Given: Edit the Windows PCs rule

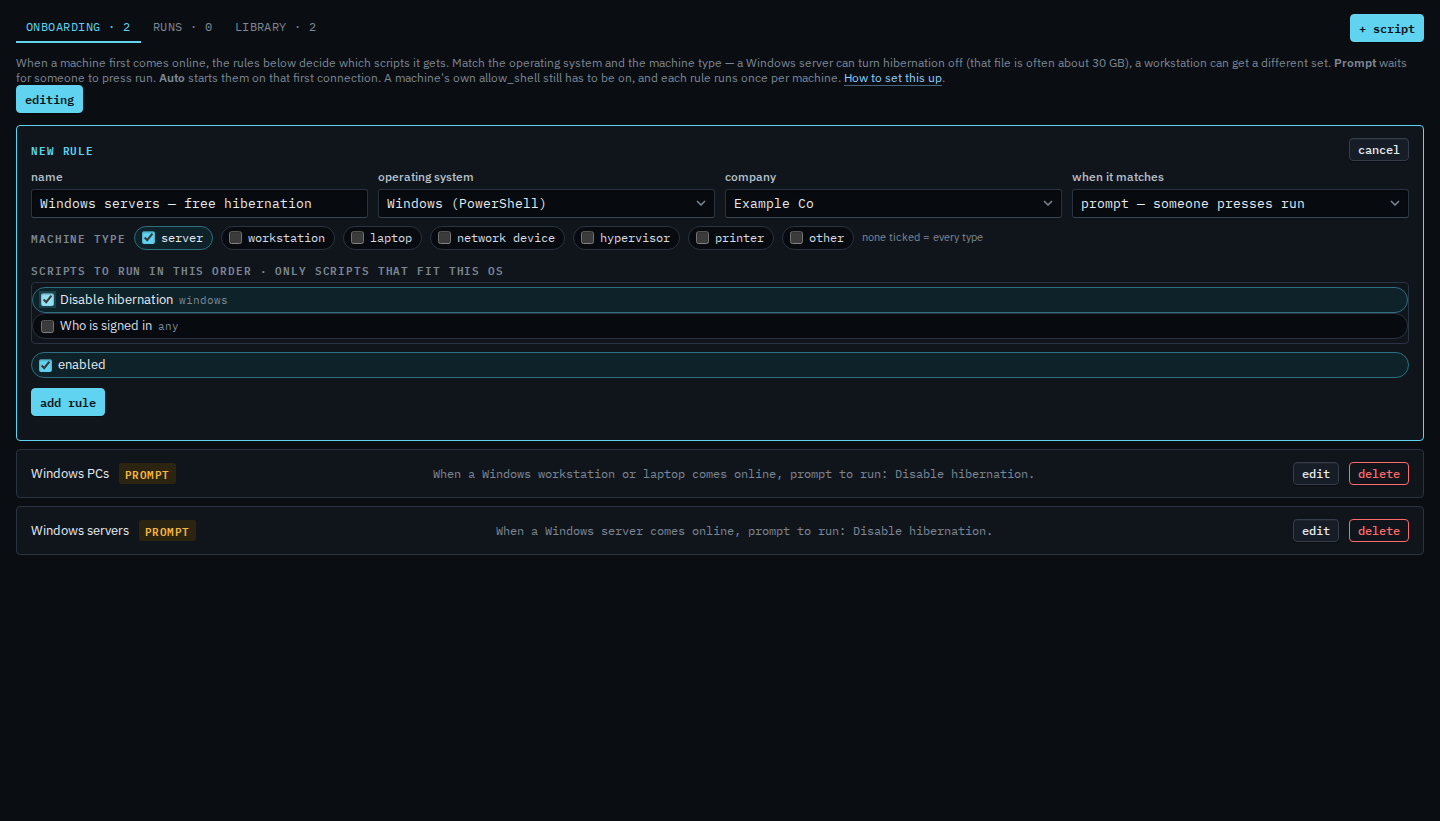Looking at the screenshot, I should (1315, 474).
